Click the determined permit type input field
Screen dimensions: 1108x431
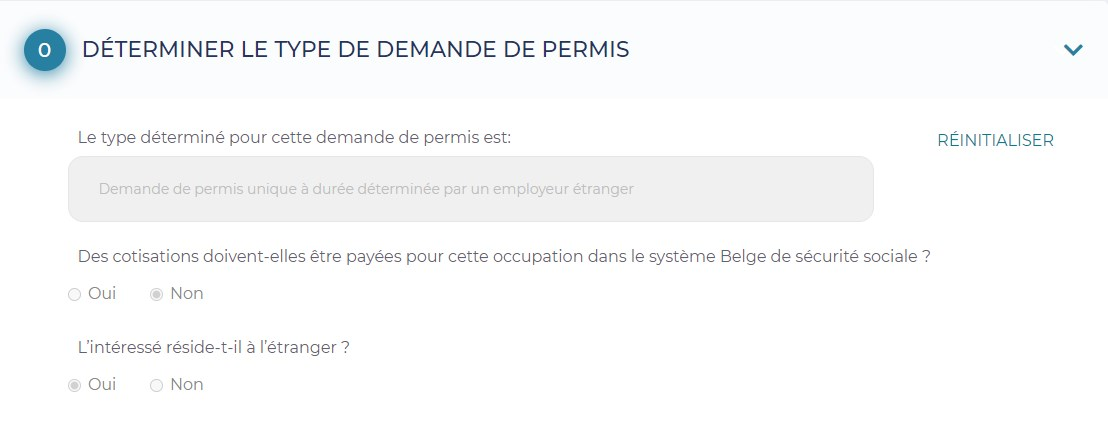tap(470, 189)
